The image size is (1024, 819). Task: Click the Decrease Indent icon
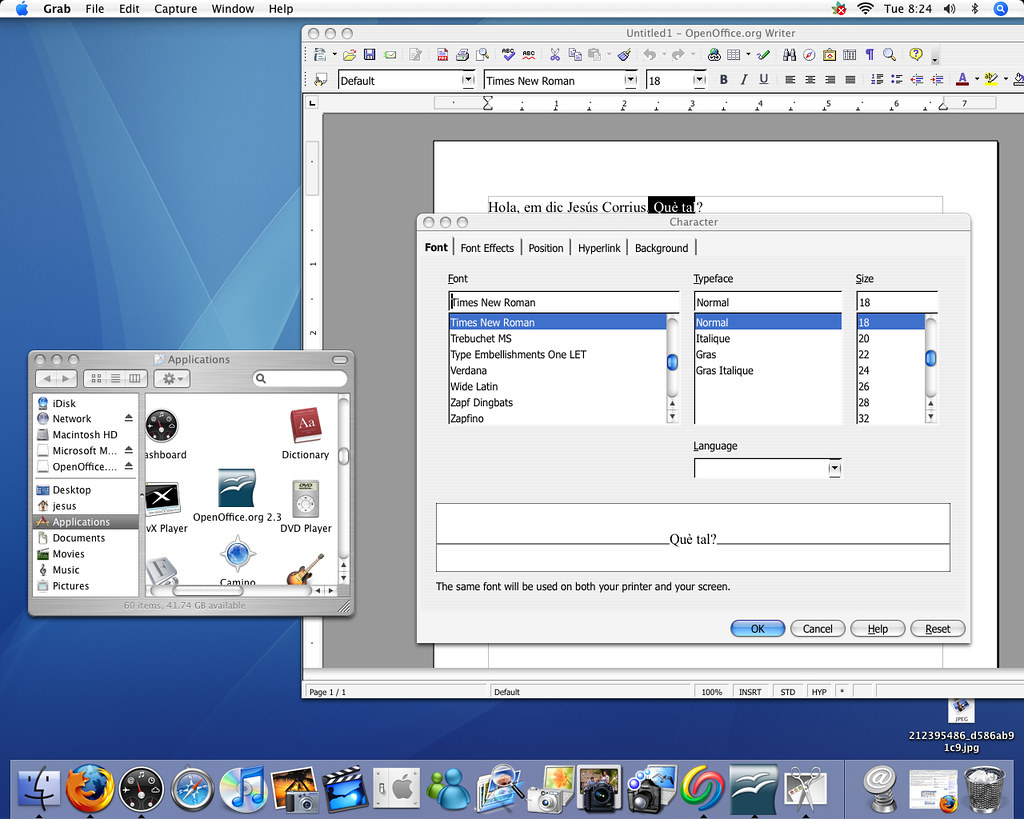click(x=917, y=80)
